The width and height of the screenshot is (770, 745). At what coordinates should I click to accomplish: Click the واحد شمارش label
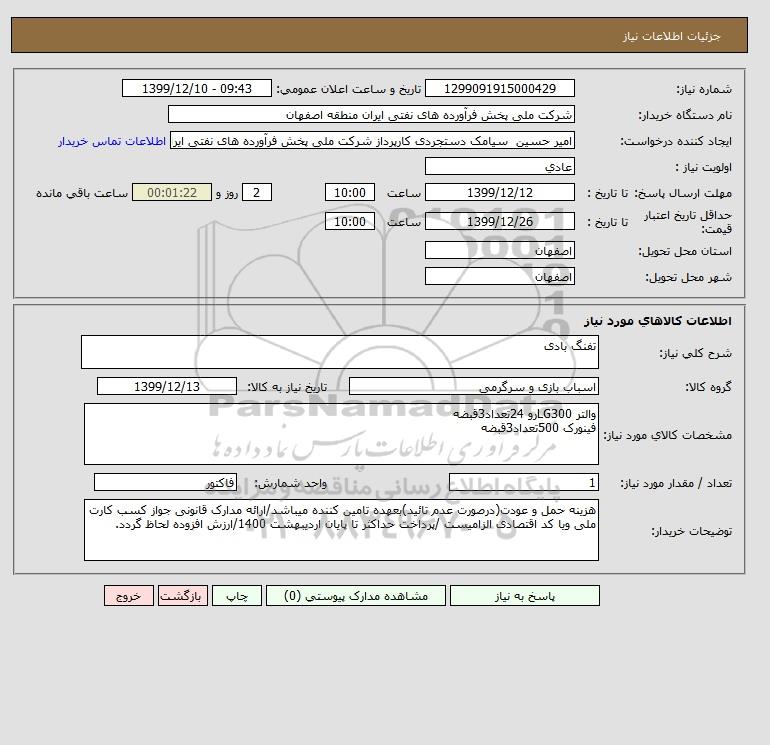point(290,484)
